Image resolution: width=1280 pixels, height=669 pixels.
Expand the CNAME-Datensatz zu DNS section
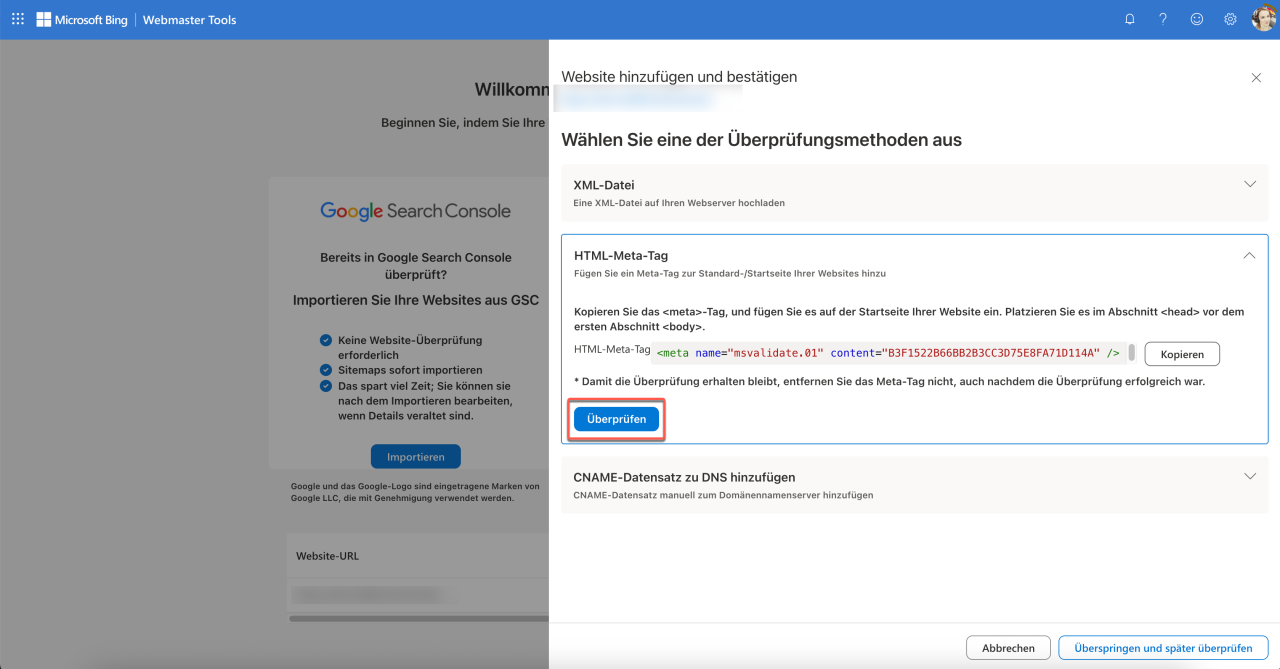click(1250, 476)
